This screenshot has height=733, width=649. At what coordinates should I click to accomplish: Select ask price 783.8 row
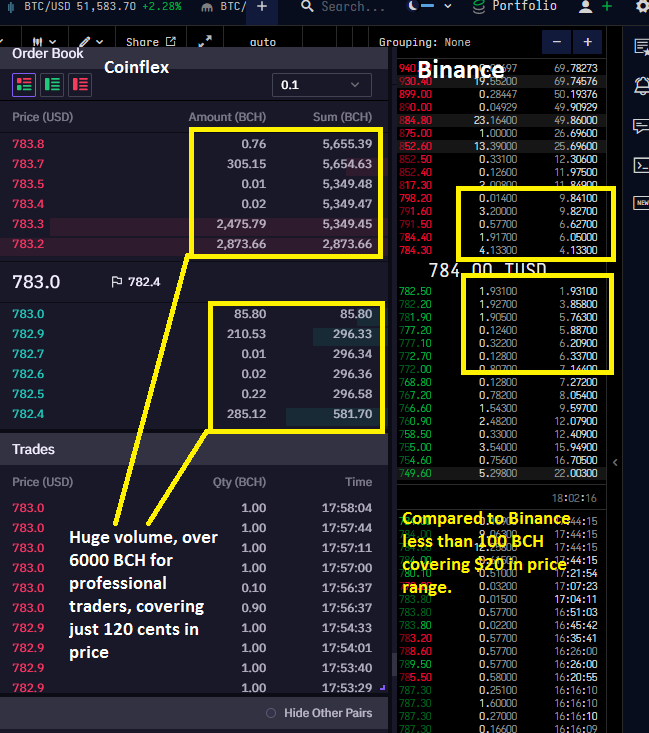[x=194, y=144]
